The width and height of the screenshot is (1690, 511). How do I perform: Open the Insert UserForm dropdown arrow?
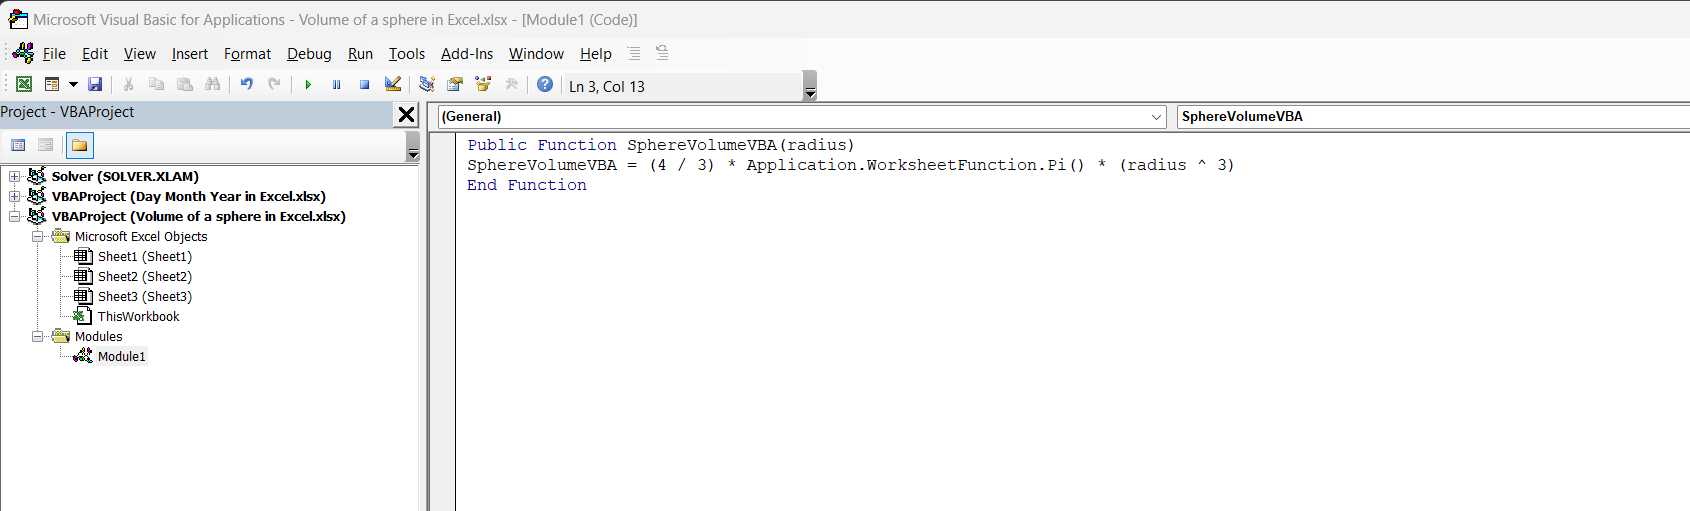(73, 85)
